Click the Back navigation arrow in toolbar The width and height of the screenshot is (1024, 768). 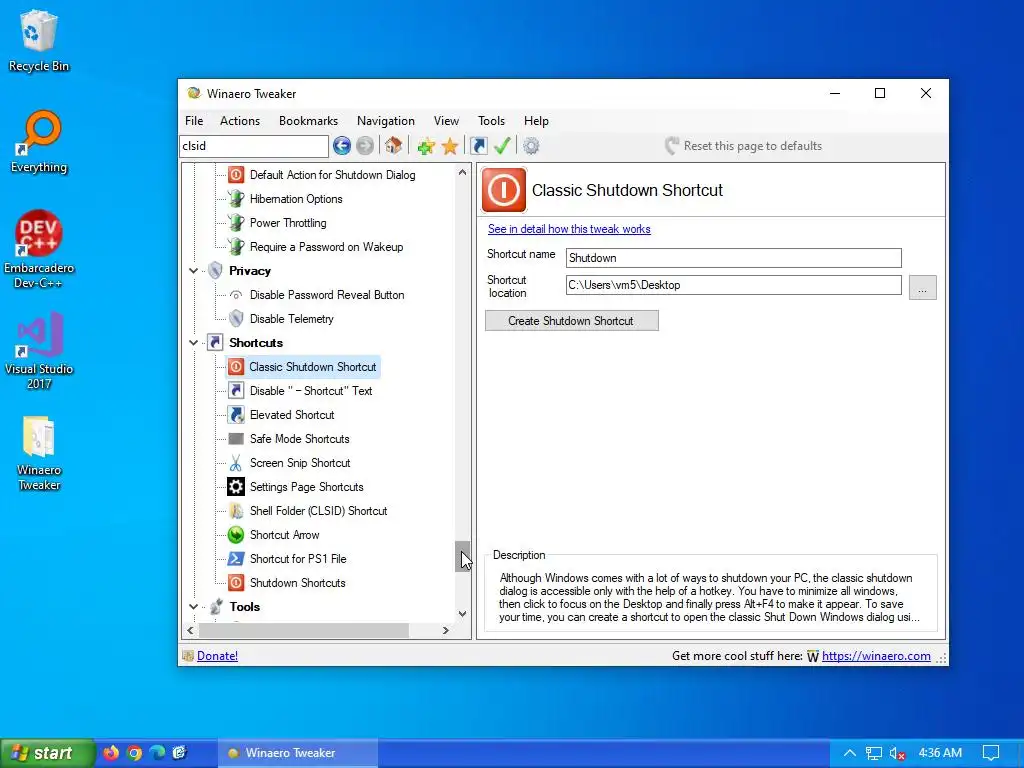342,146
